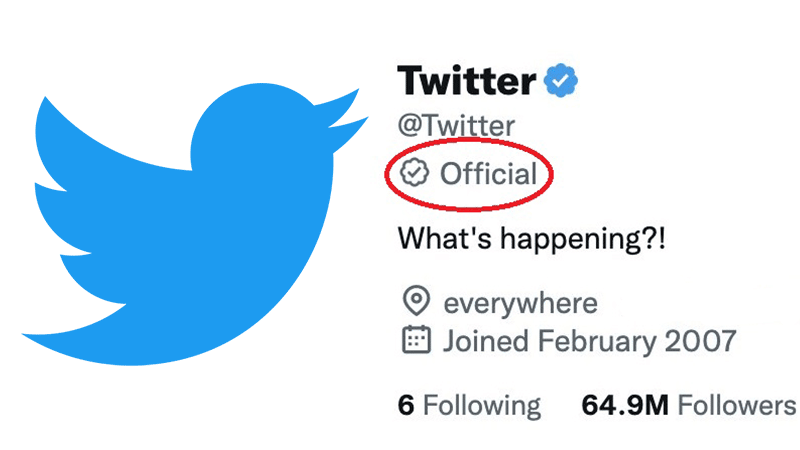Select the bold Twitter display name

pos(467,79)
